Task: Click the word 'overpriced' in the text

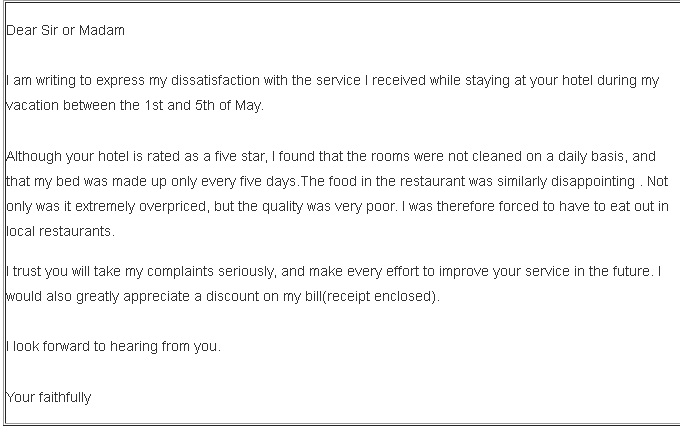Action: (174, 207)
